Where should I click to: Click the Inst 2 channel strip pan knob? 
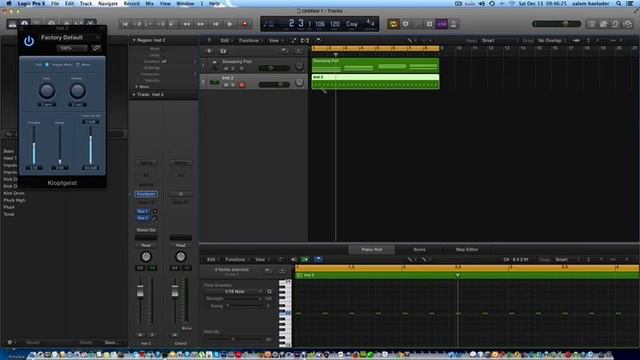[x=146, y=256]
